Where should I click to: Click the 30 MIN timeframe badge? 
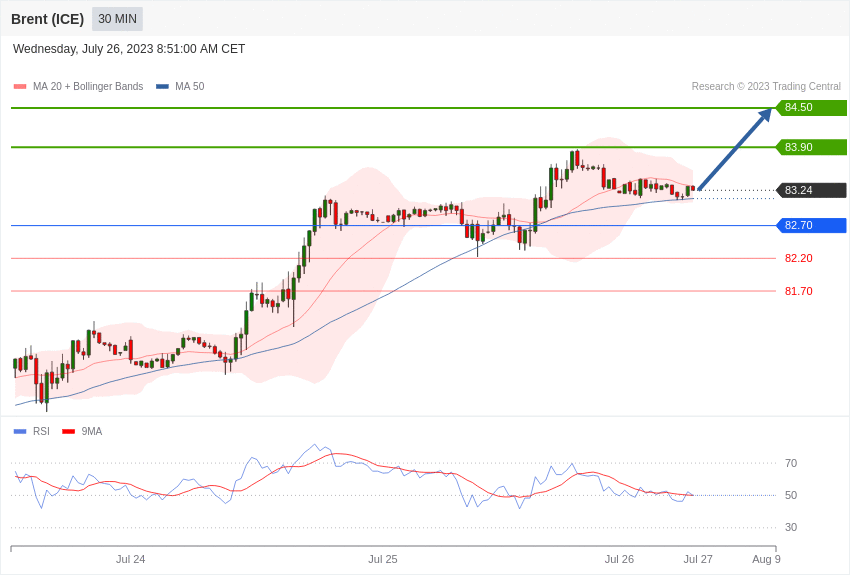117,19
